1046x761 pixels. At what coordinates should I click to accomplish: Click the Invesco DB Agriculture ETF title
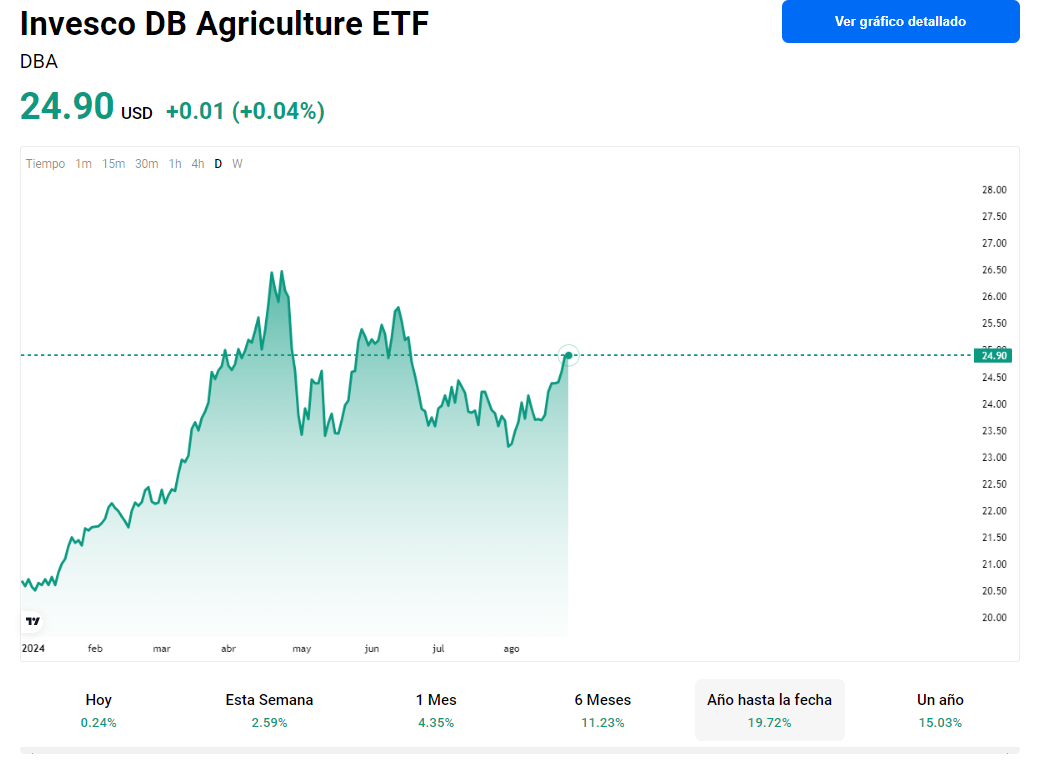click(x=224, y=24)
